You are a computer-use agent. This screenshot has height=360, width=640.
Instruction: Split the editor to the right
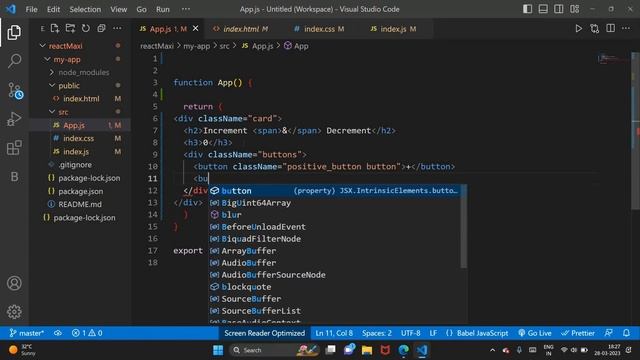tap(611, 29)
